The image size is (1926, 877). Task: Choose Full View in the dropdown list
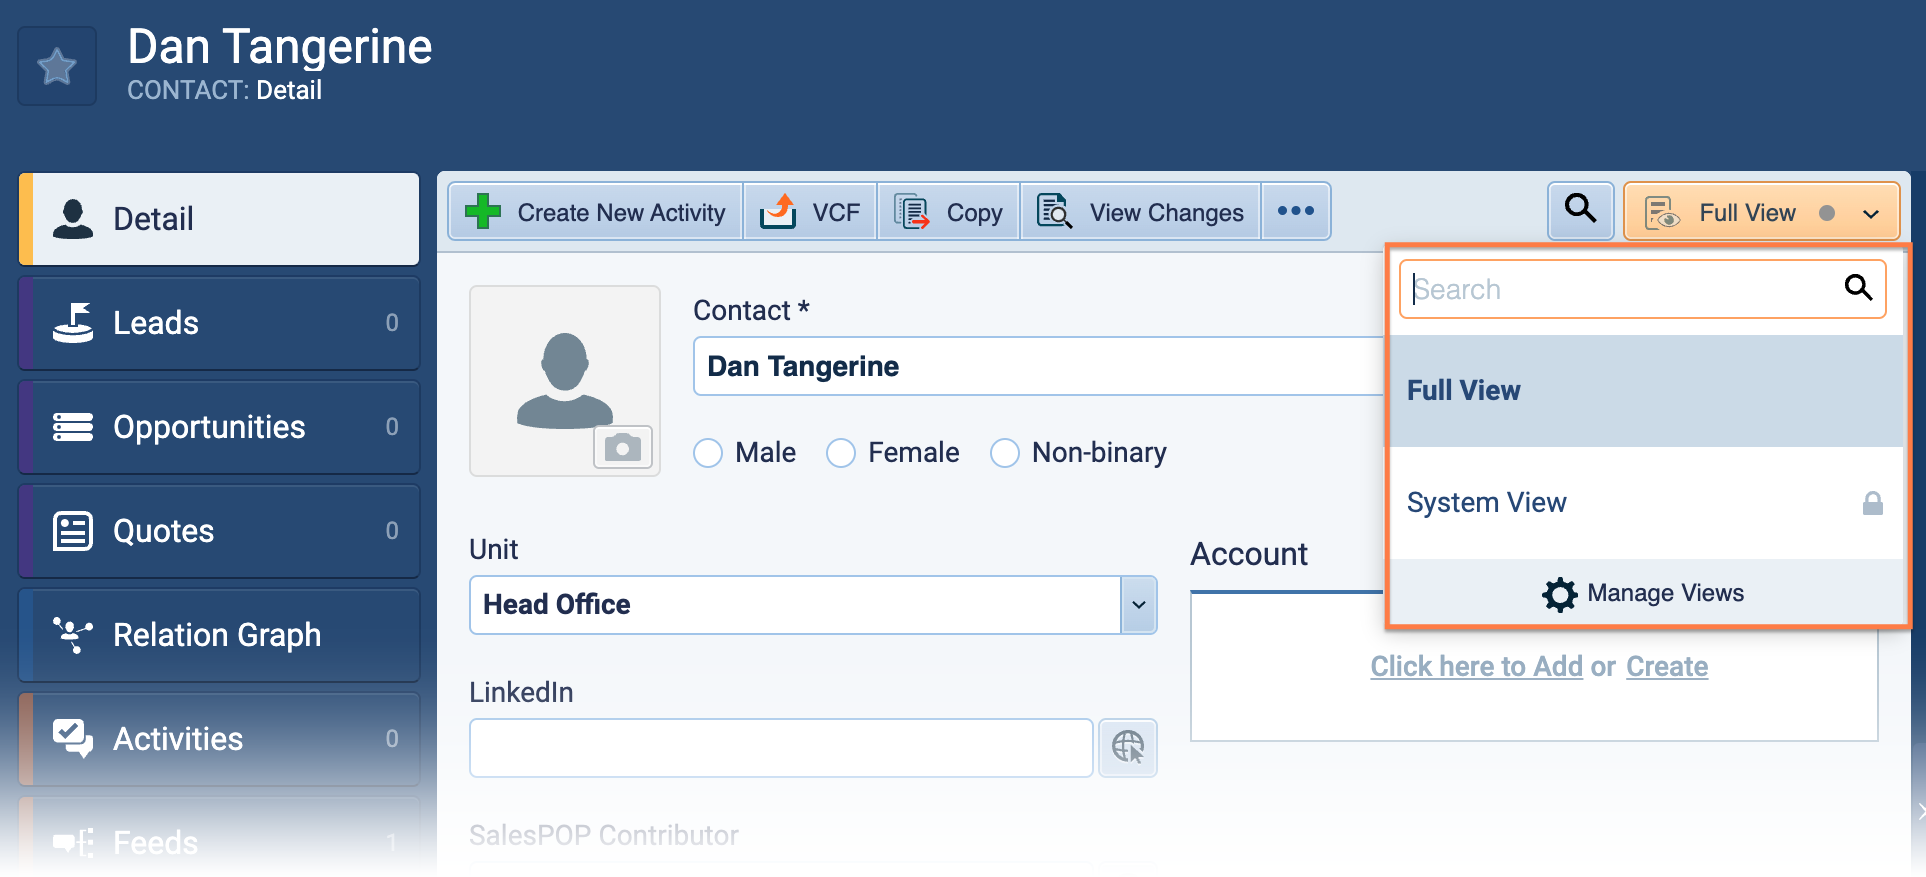[1463, 390]
